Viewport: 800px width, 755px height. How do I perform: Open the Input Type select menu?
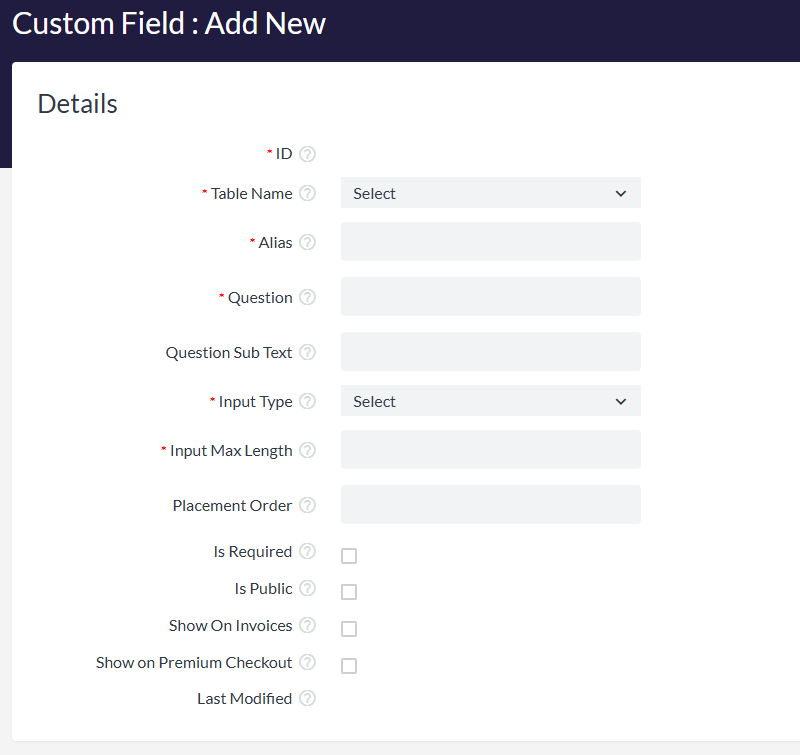tap(490, 401)
